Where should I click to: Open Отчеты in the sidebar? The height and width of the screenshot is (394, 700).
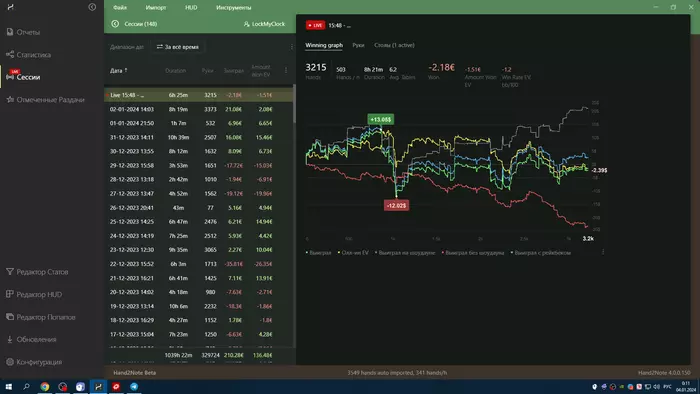[x=23, y=32]
